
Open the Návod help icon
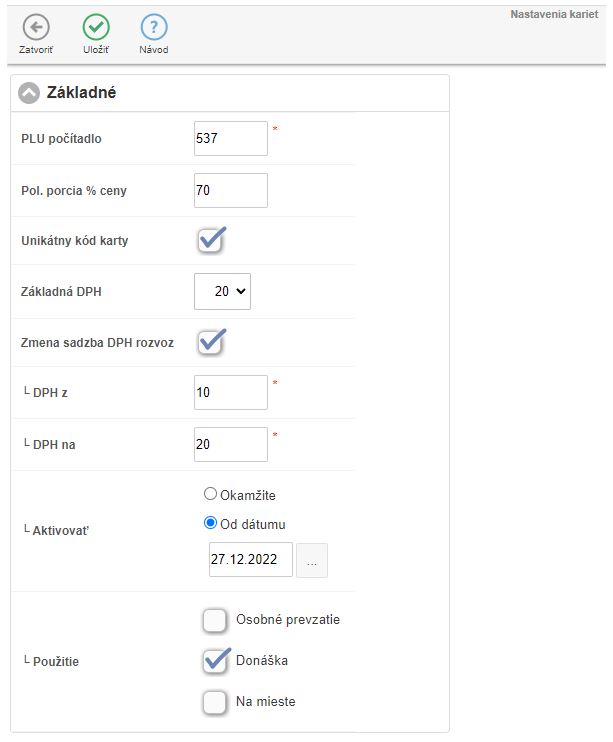(x=154, y=28)
